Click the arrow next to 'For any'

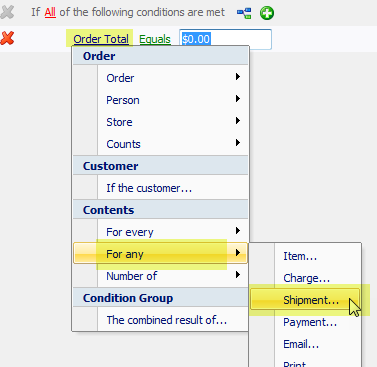point(238,253)
